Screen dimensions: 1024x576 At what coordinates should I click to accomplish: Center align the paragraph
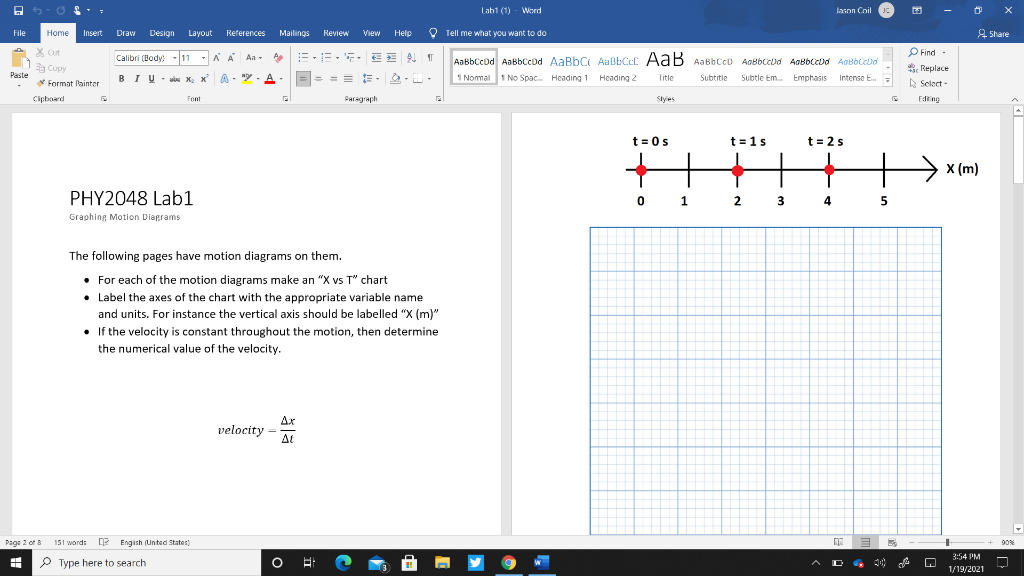(x=318, y=78)
